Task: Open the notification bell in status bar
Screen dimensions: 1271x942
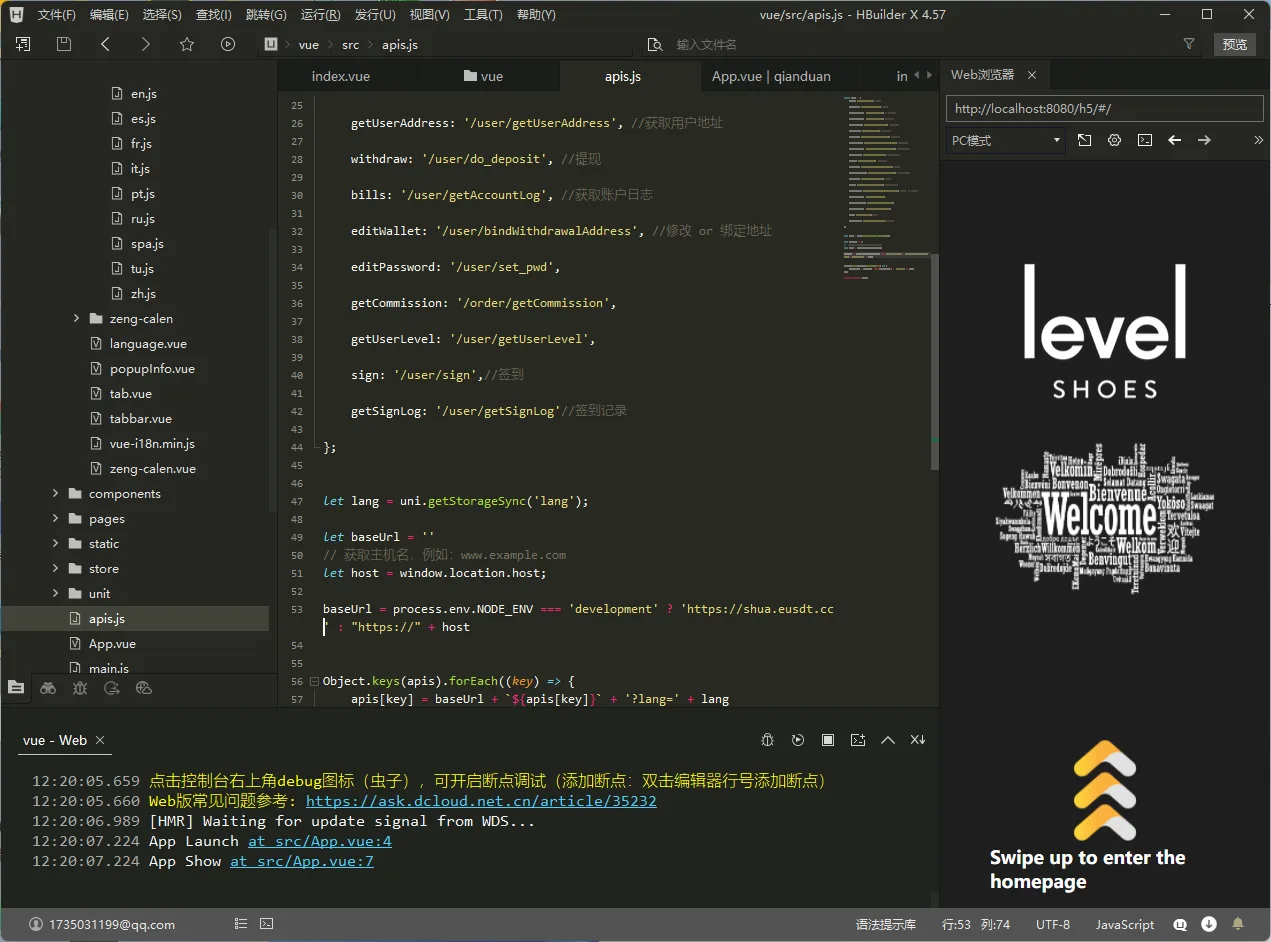Action: tap(1238, 924)
